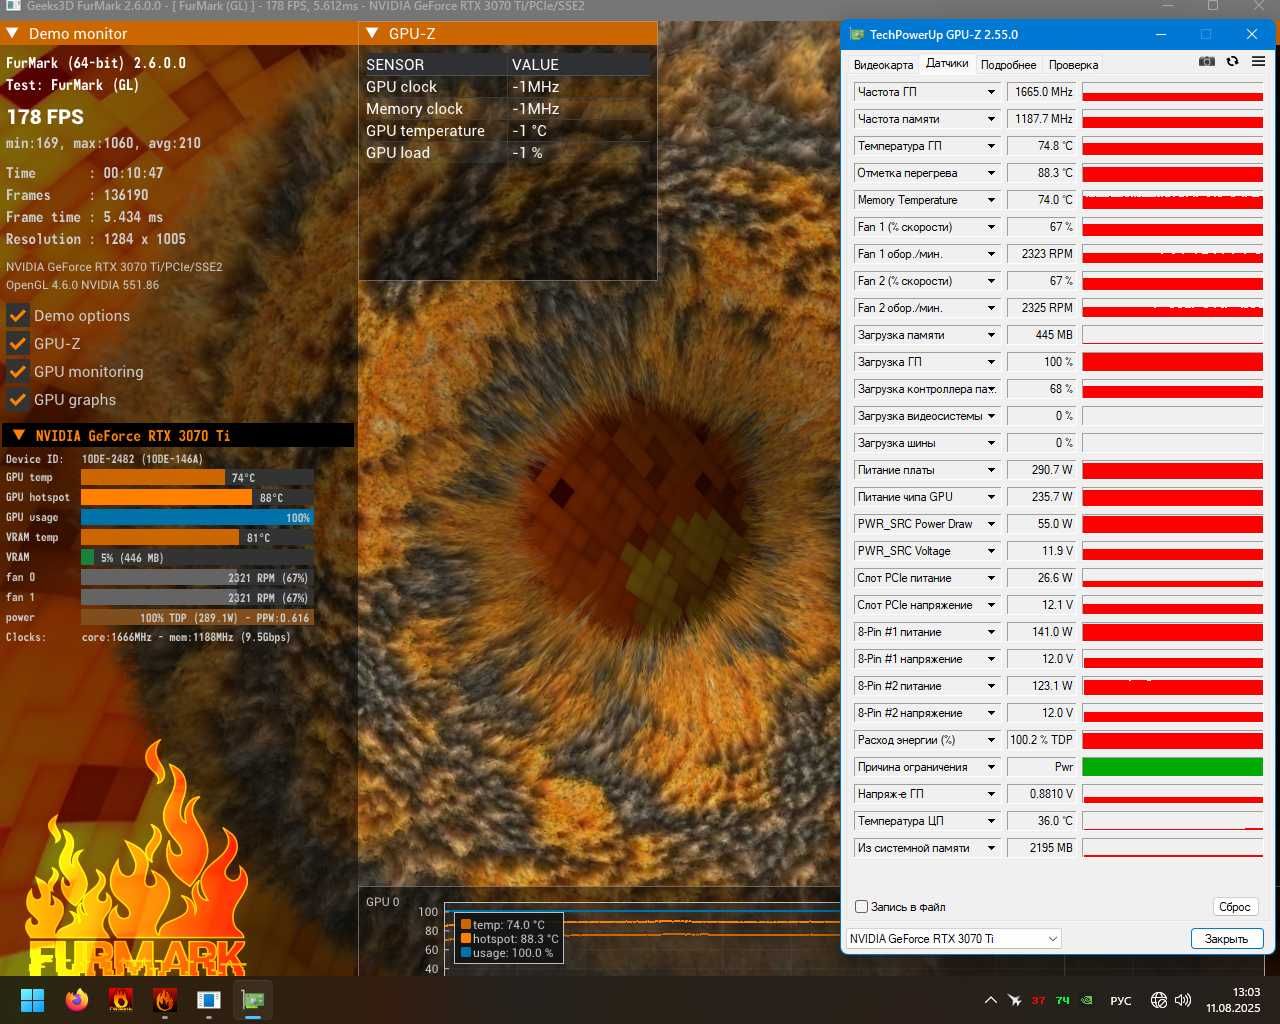Click the РУС language indicator
The image size is (1280, 1024).
click(1121, 1000)
